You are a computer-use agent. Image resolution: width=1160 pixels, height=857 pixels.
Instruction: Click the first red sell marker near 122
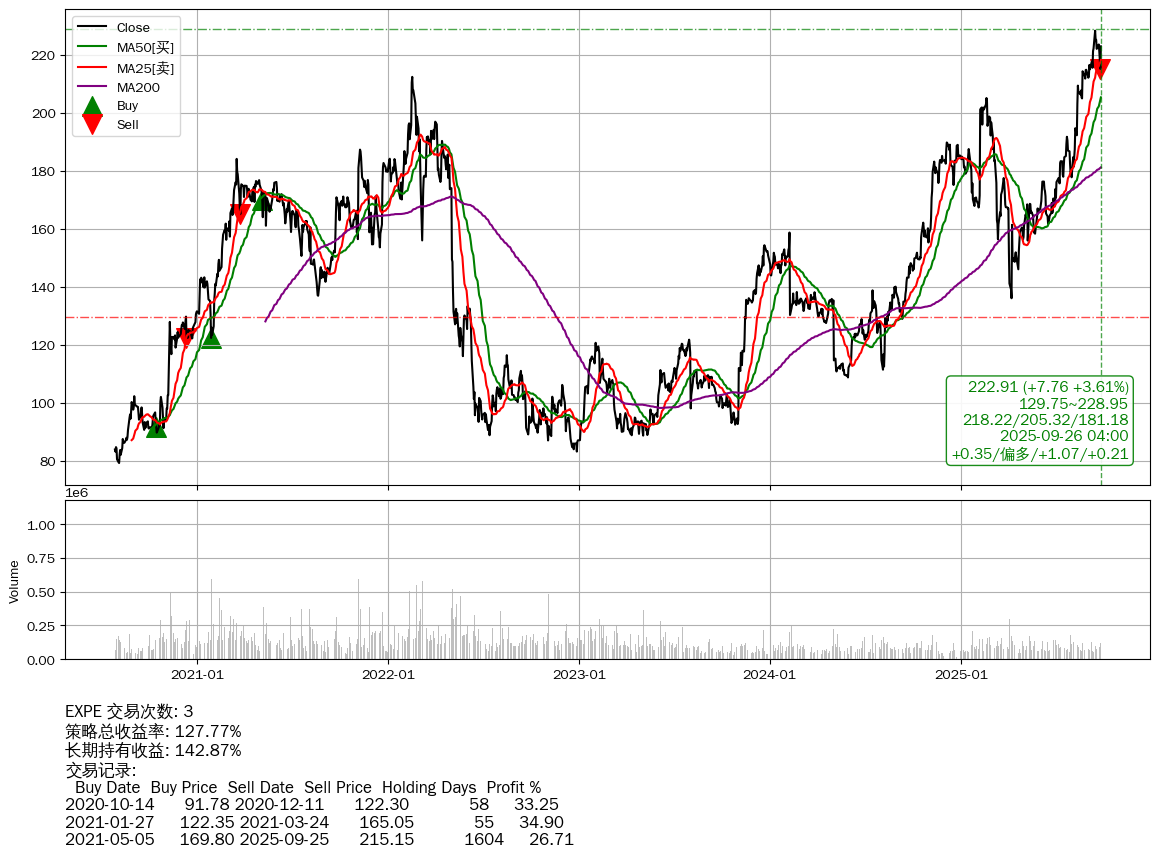pos(186,338)
